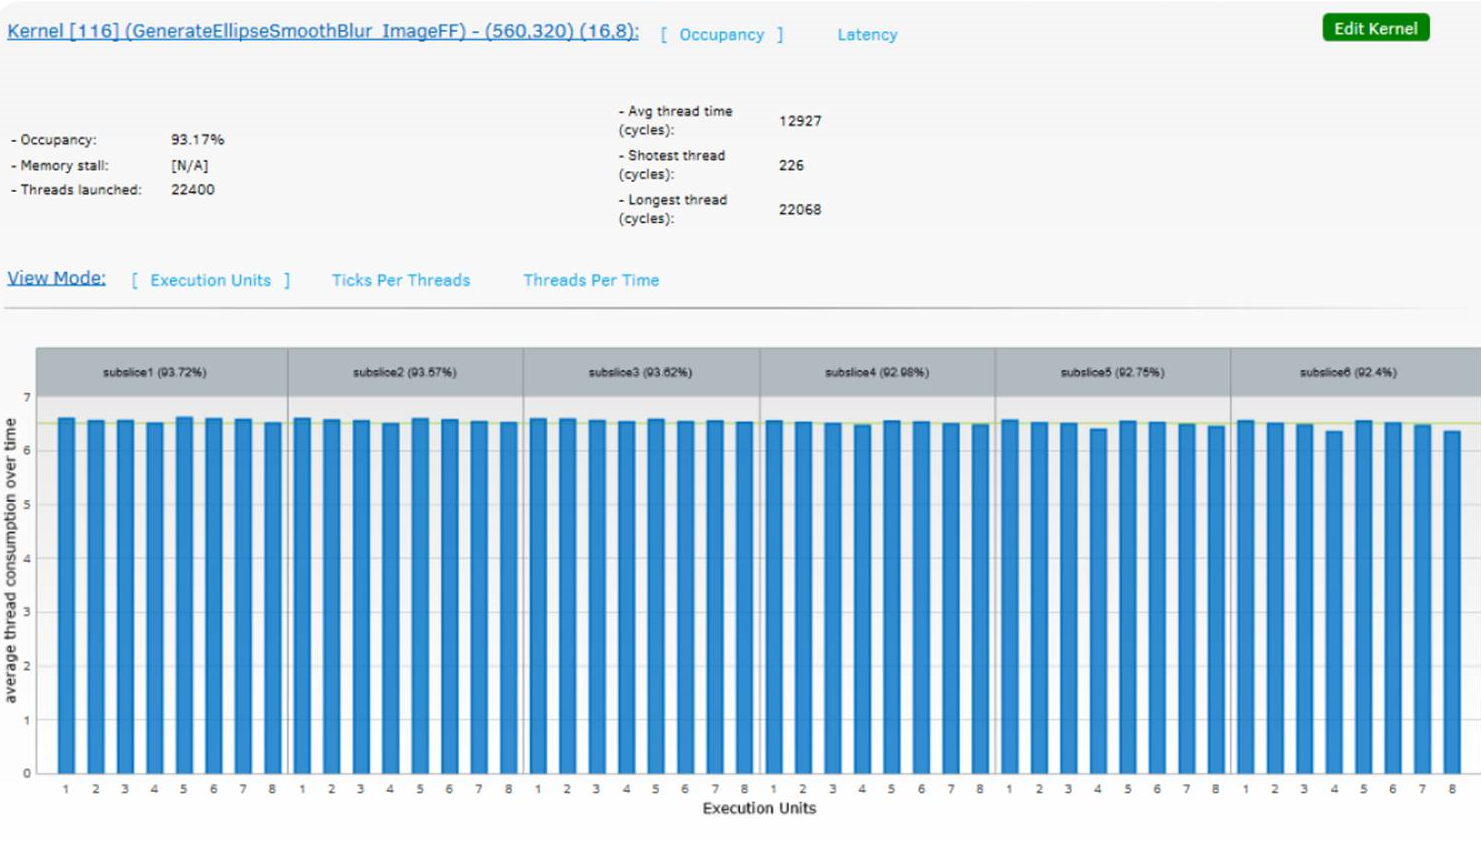Click the Execution Units axis label
The height and width of the screenshot is (841, 1481).
pyautogui.click(x=759, y=808)
